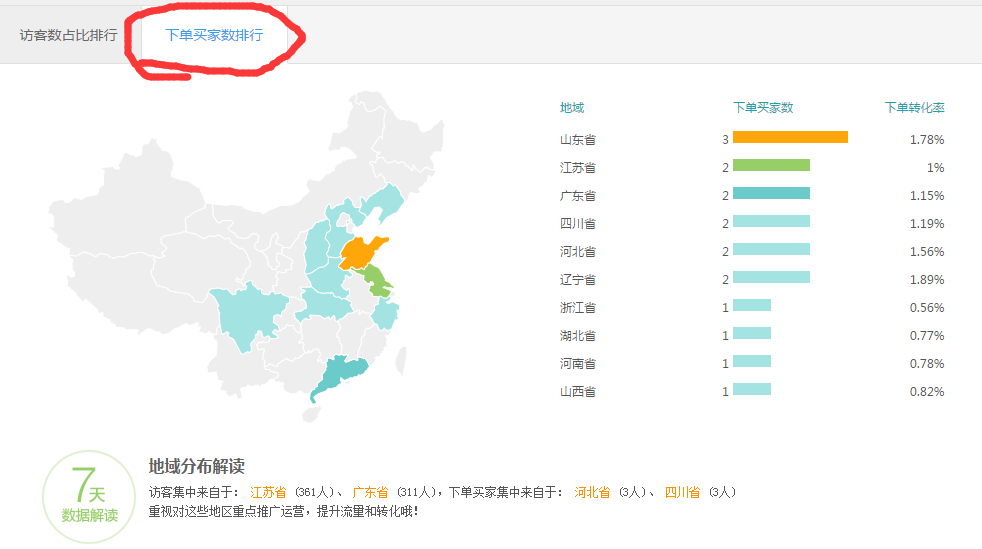The height and width of the screenshot is (549, 982).
Task: Click the bar for 辽宁省
Action: (x=772, y=277)
